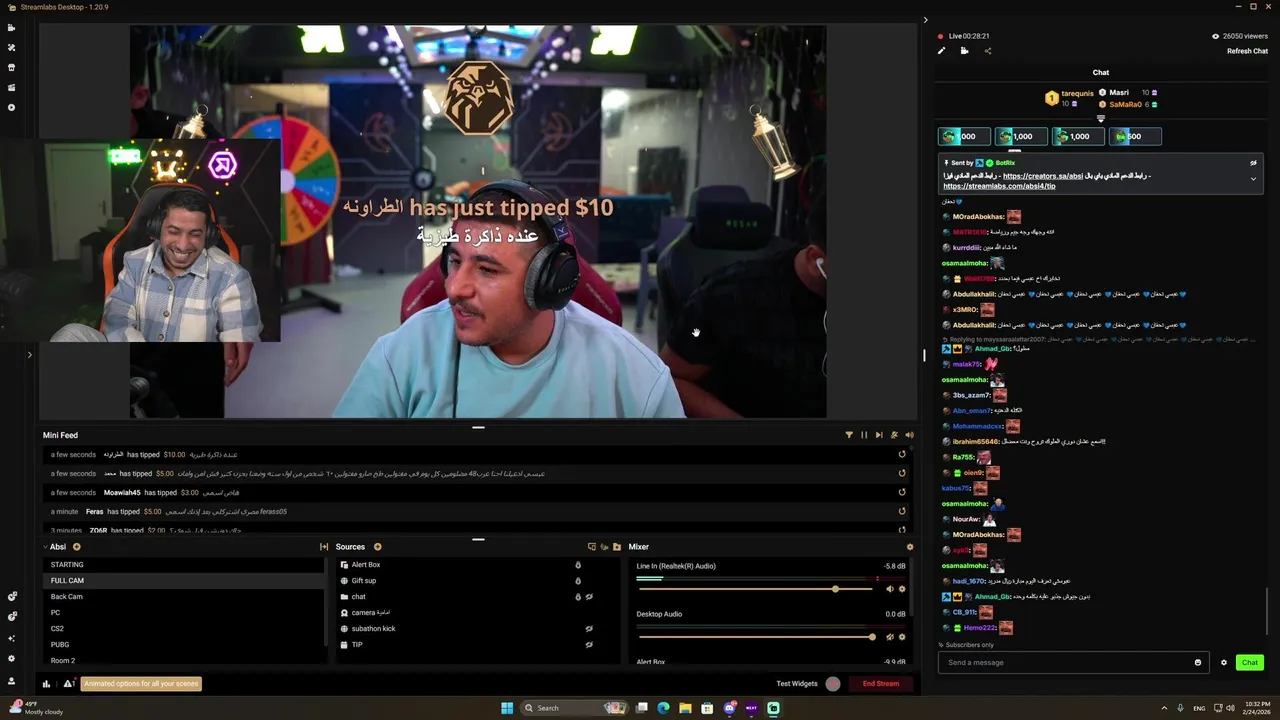Toggle lock on Alert Box source
Image resolution: width=1280 pixels, height=720 pixels.
[578, 565]
